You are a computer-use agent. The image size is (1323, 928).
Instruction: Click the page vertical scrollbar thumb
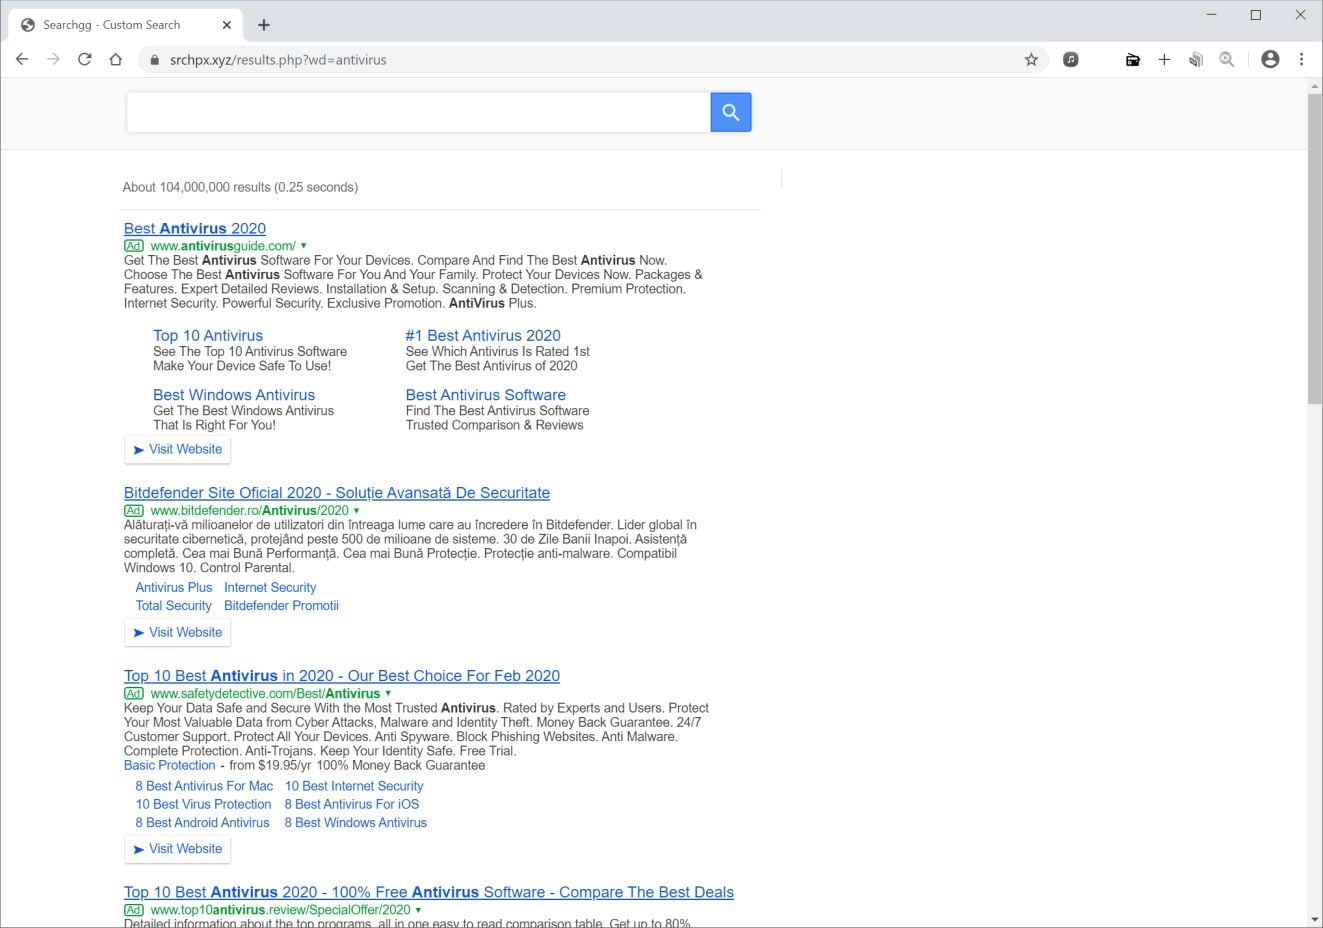click(1314, 249)
